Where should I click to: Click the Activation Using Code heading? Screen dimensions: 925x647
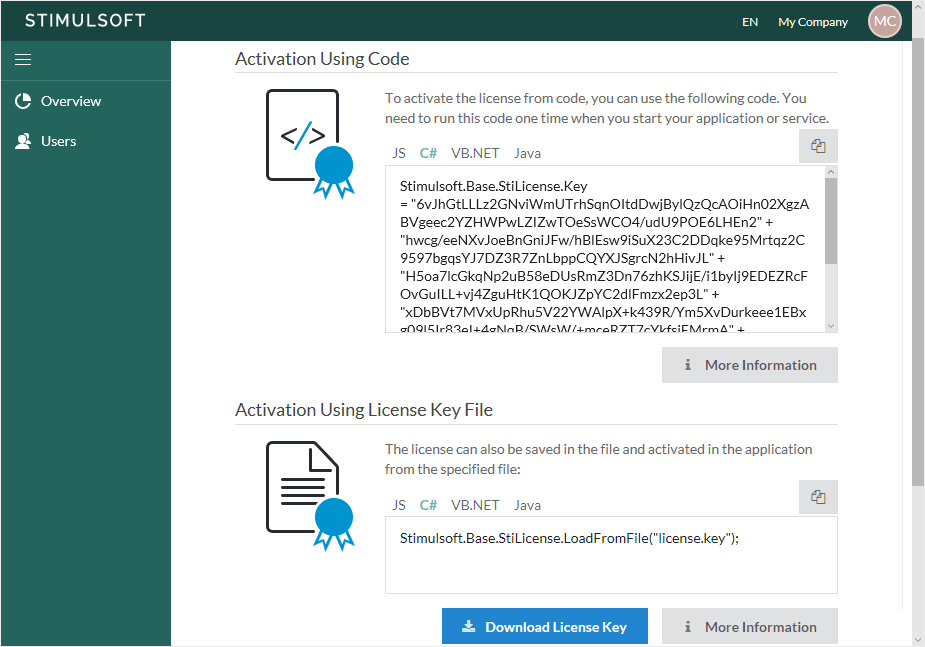(322, 59)
